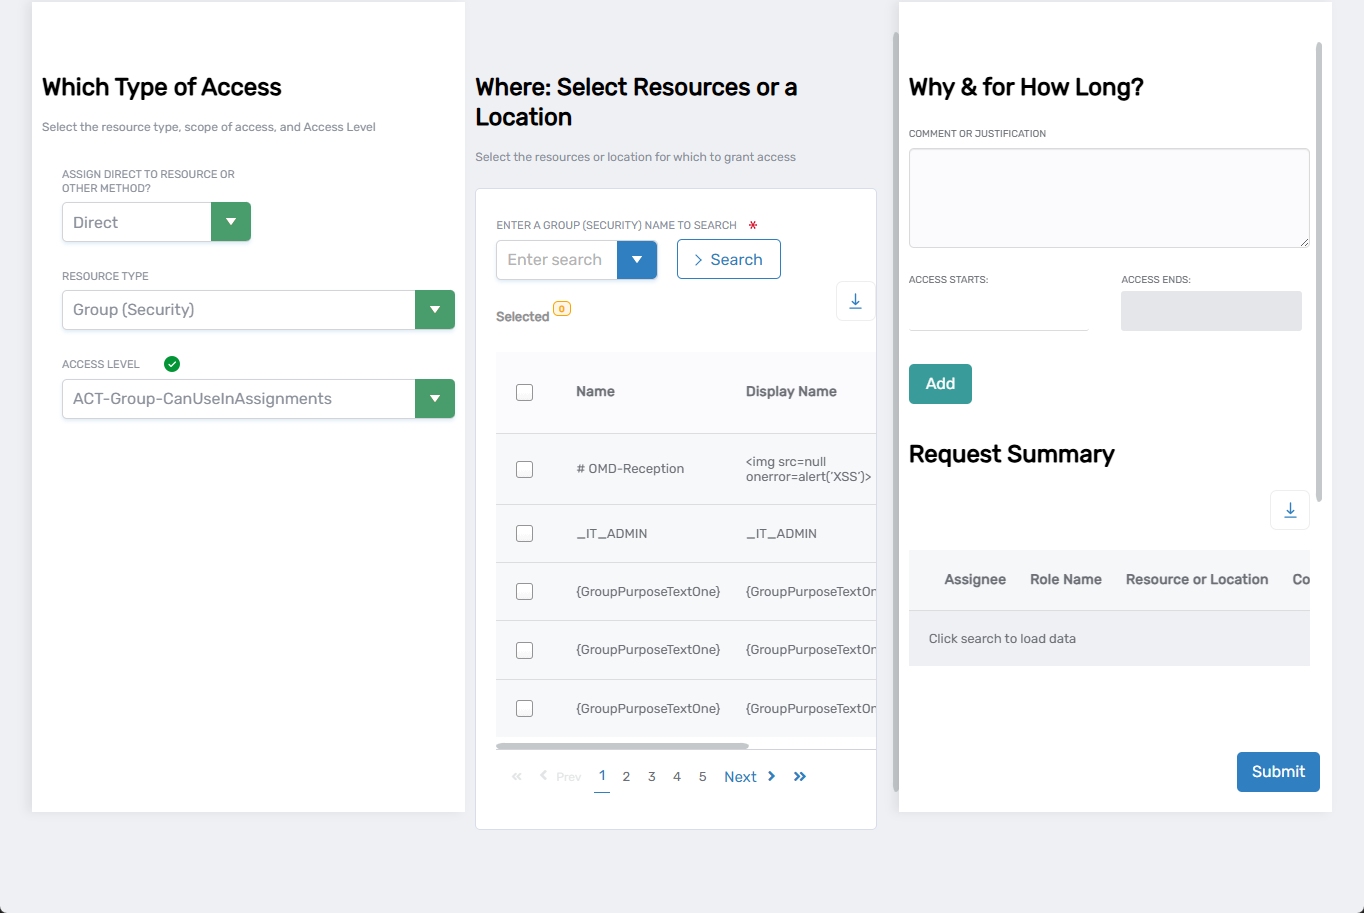Image resolution: width=1364 pixels, height=913 pixels.
Task: Open the ASSIGN DIRECT dropdown
Action: pos(231,221)
